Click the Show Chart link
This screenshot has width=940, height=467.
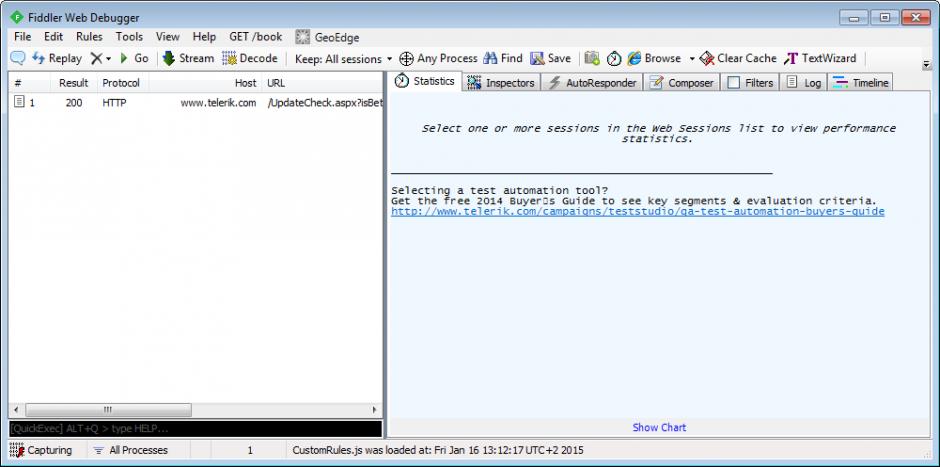click(659, 427)
